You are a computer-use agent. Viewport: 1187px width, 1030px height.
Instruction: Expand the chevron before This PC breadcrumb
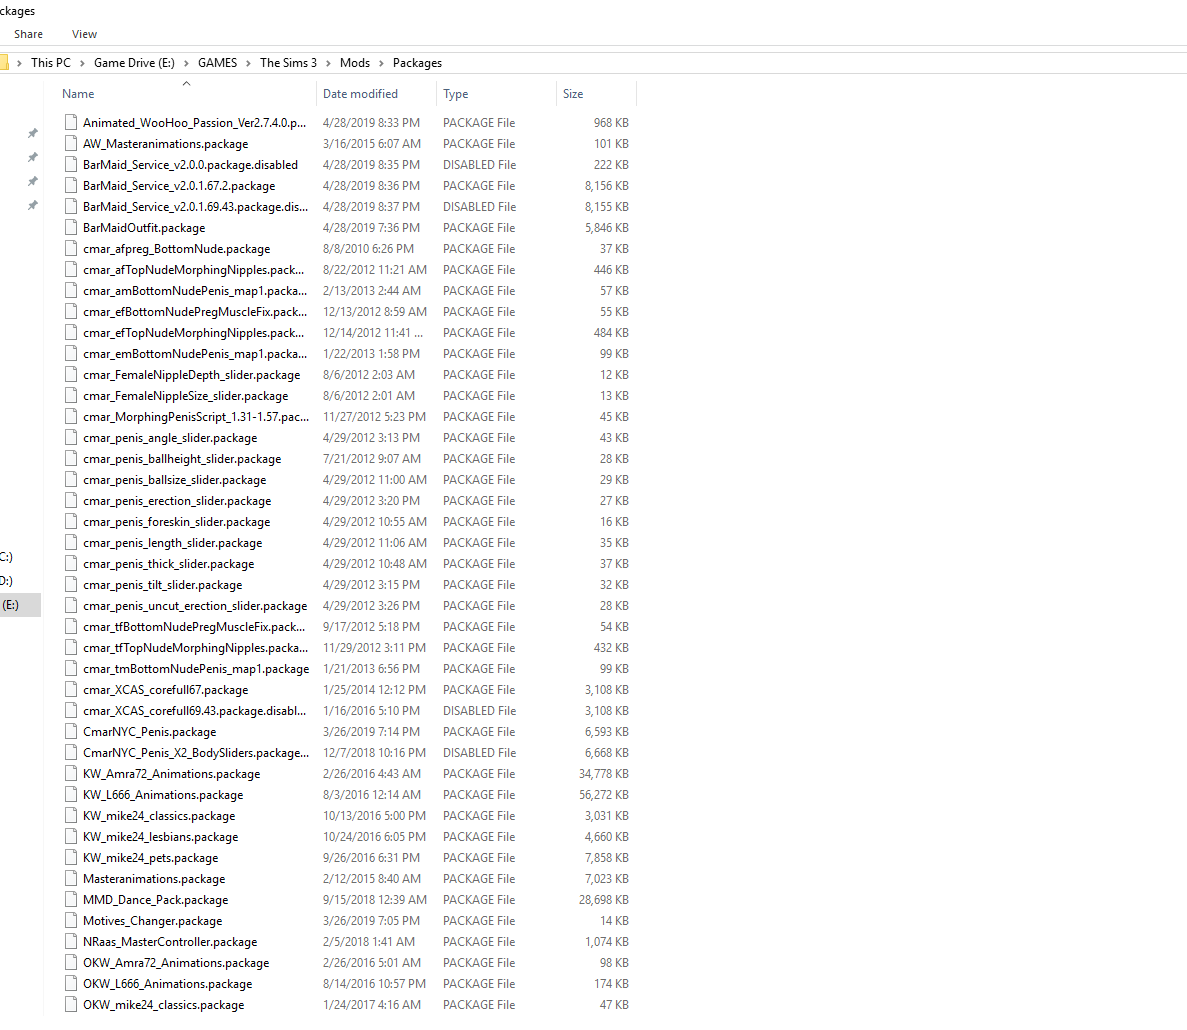click(19, 63)
